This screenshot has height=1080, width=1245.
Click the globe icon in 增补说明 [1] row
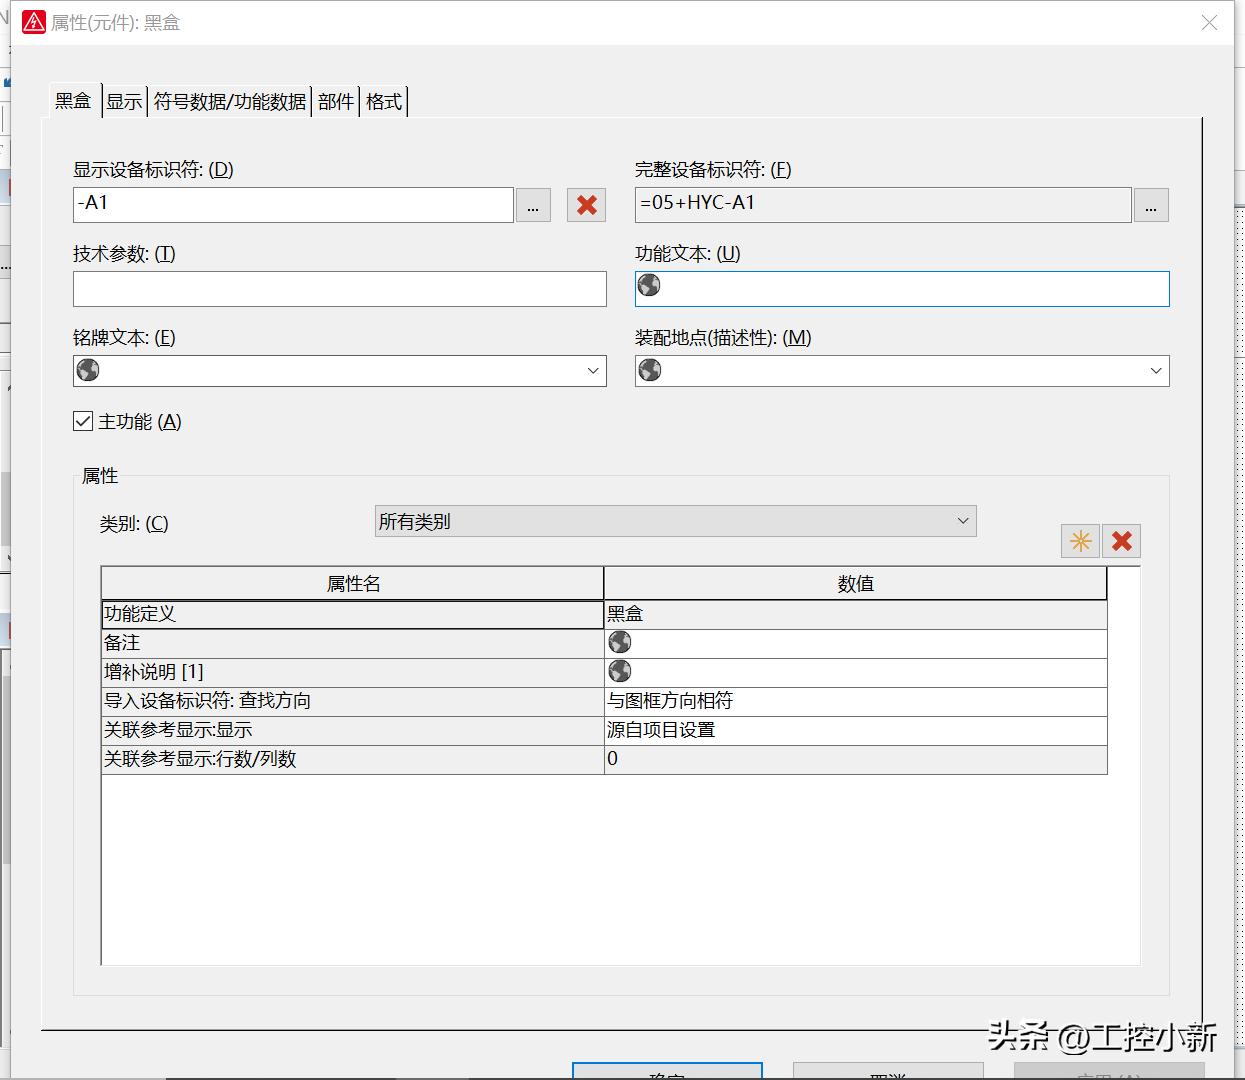(619, 670)
